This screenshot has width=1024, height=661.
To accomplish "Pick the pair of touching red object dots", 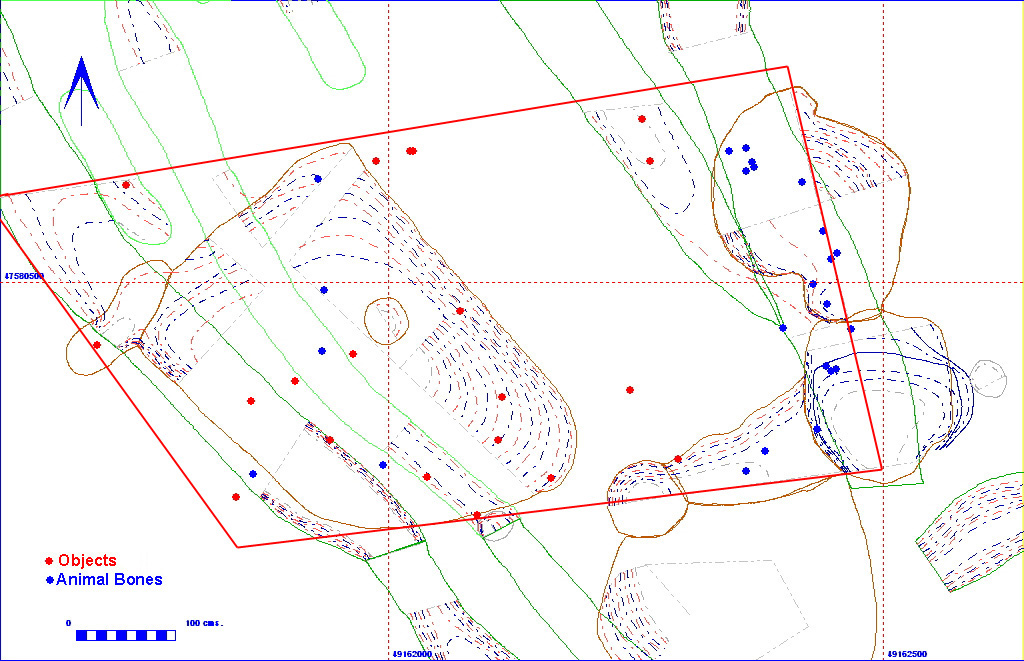I will (411, 151).
